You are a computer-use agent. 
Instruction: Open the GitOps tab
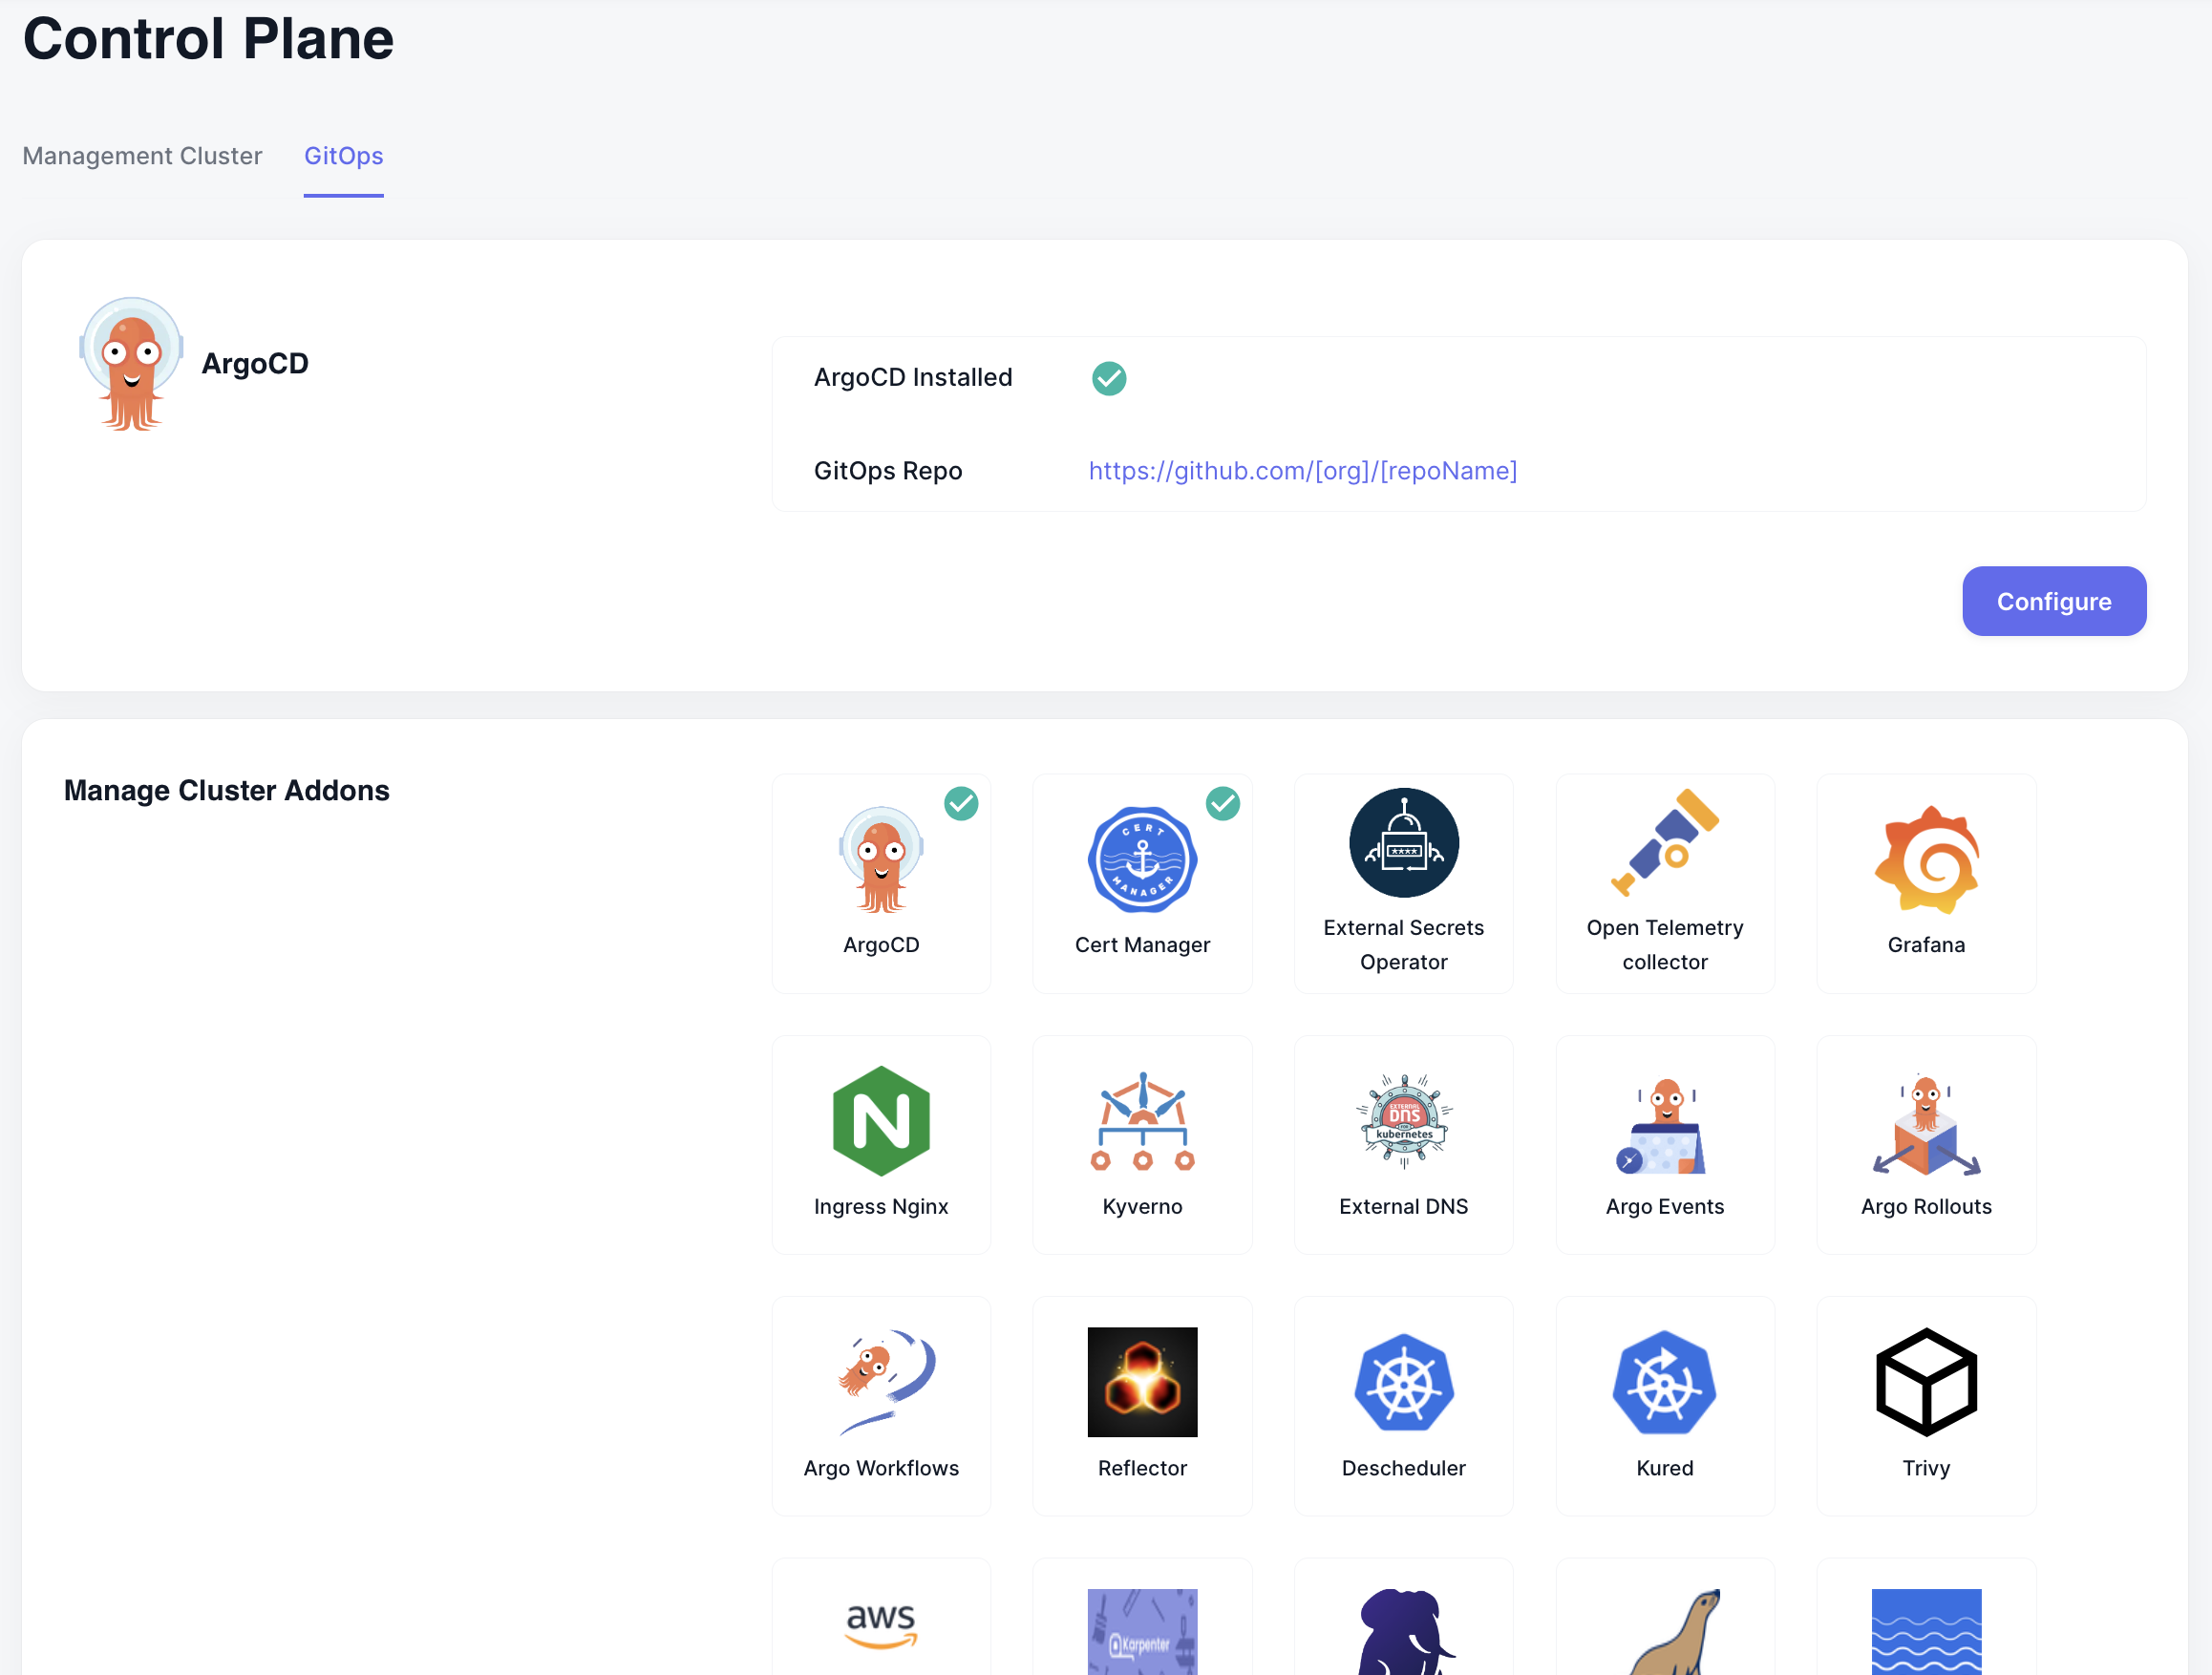[x=343, y=156]
